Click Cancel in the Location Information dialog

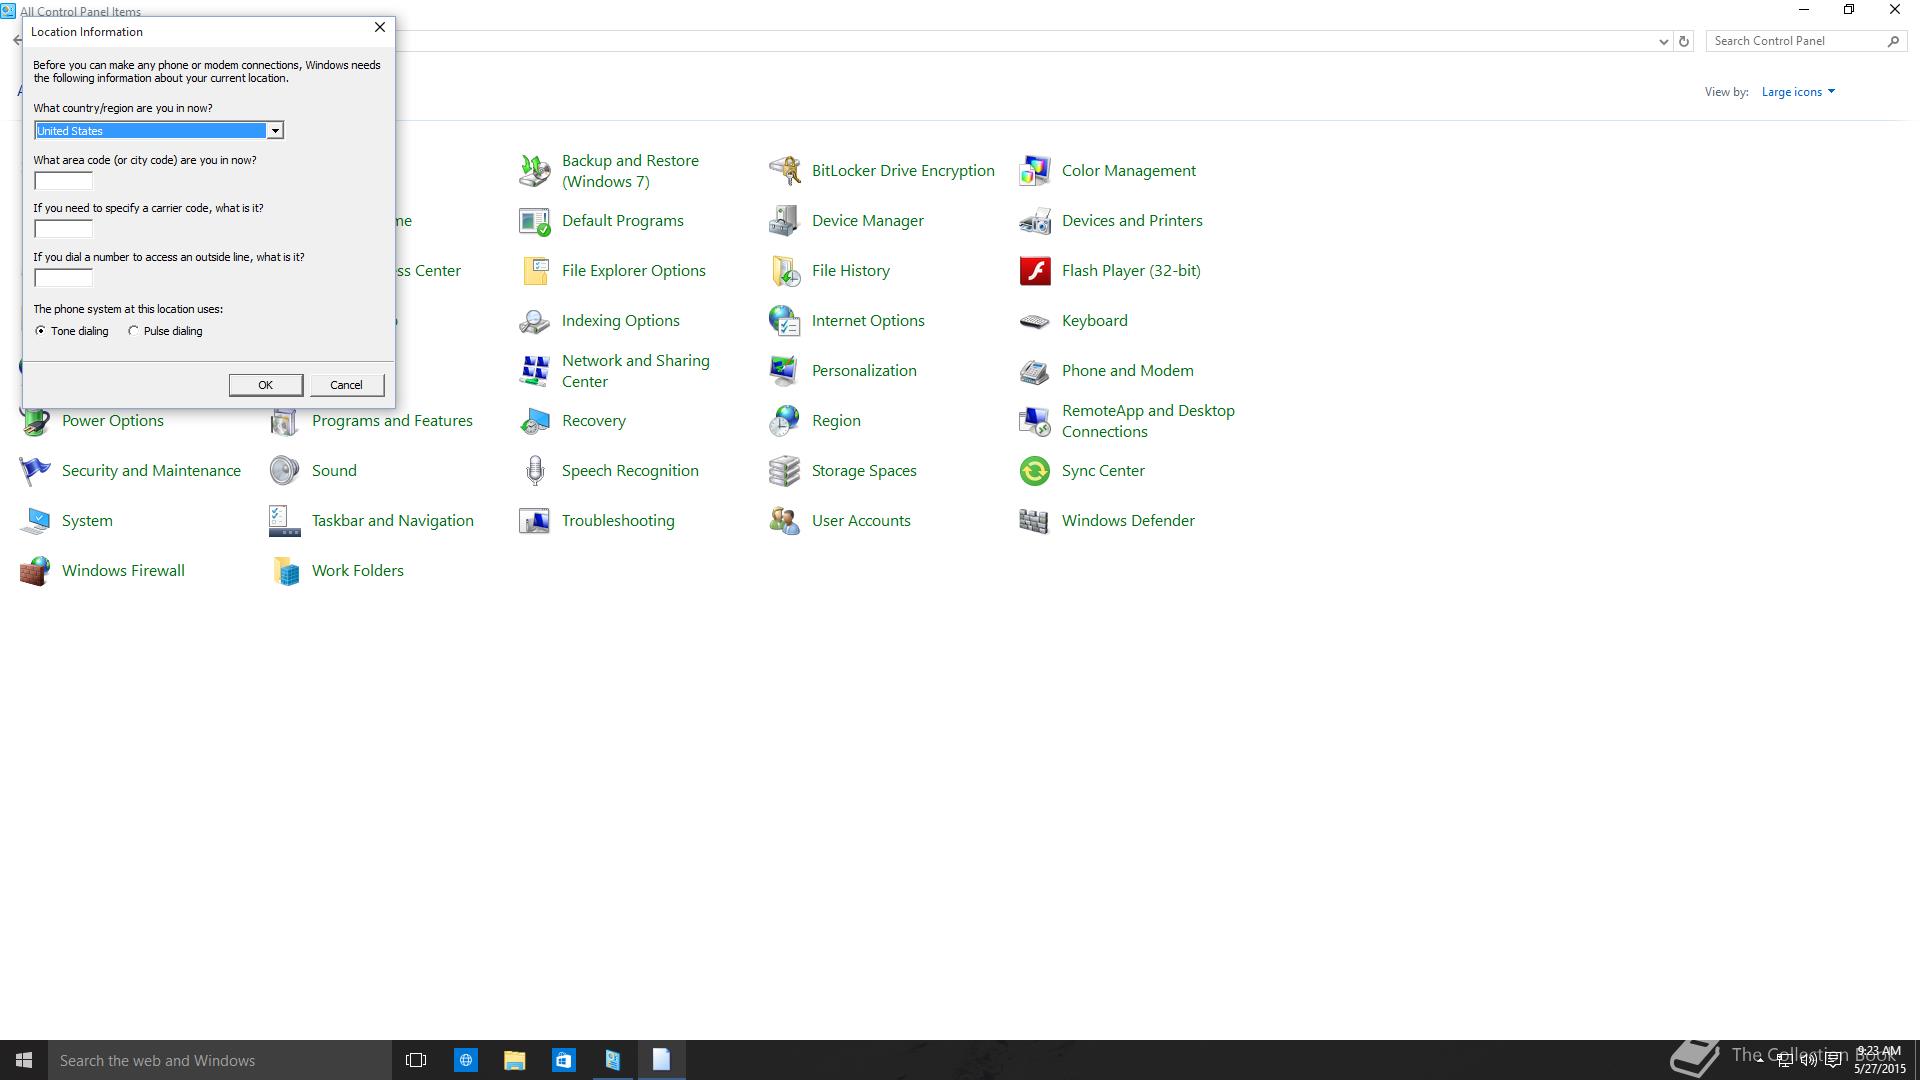point(347,385)
